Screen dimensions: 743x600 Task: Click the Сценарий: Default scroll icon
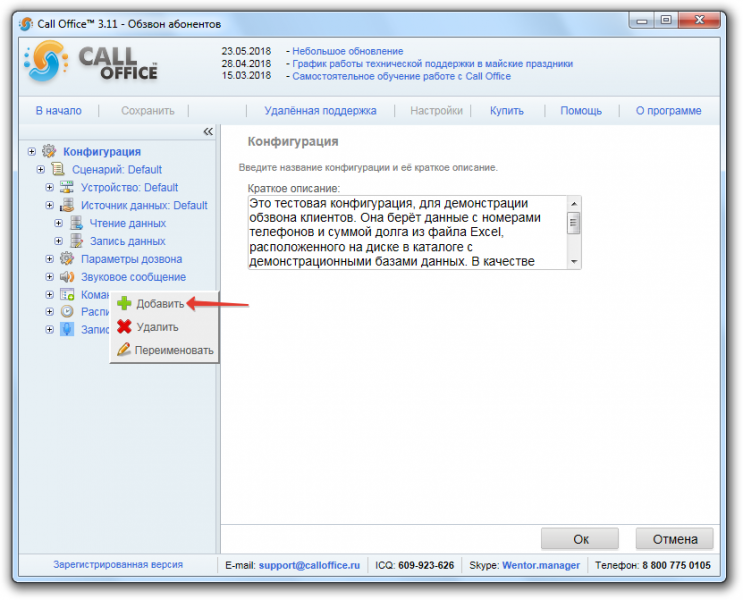click(x=58, y=169)
